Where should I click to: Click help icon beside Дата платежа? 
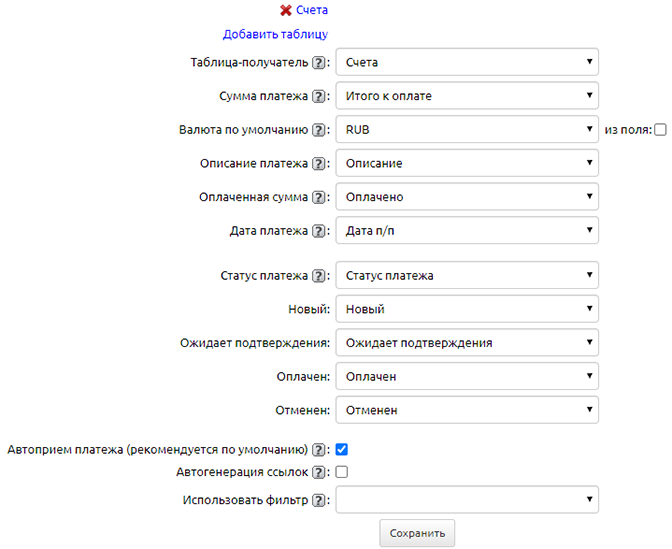(320, 231)
